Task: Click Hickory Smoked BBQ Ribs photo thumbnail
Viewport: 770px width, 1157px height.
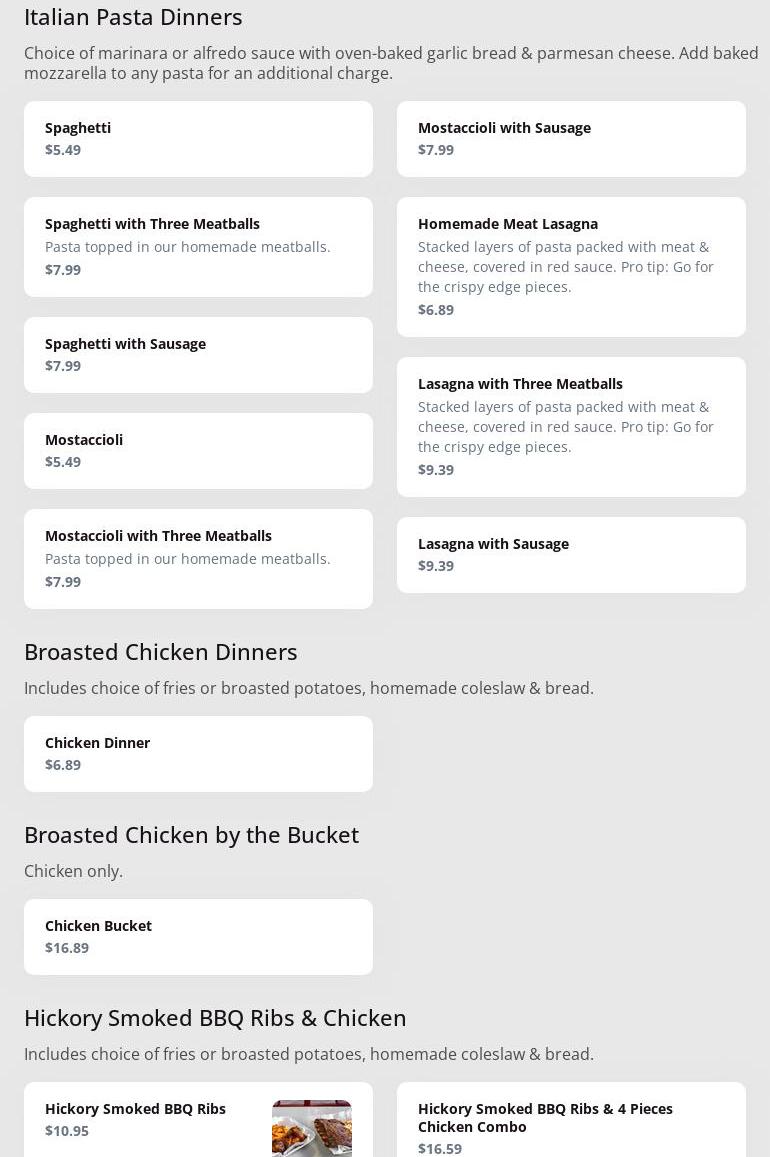Action: click(311, 1129)
